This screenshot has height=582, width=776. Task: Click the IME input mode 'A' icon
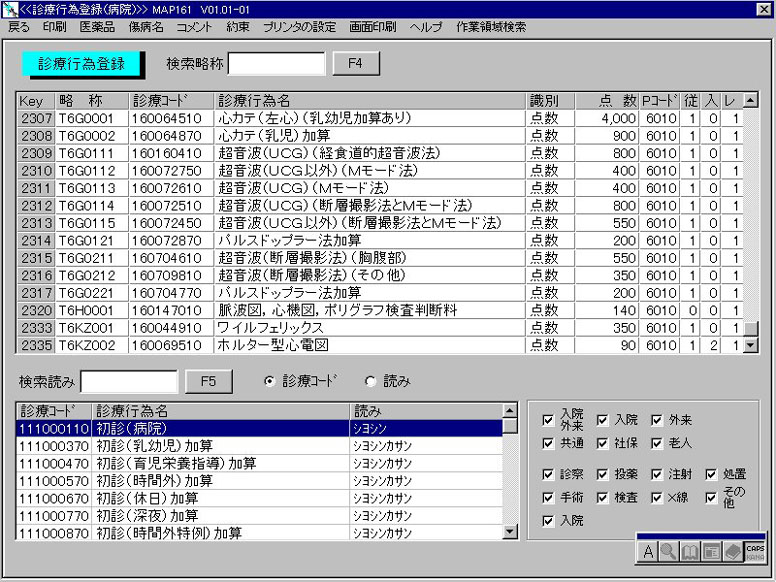[x=648, y=551]
